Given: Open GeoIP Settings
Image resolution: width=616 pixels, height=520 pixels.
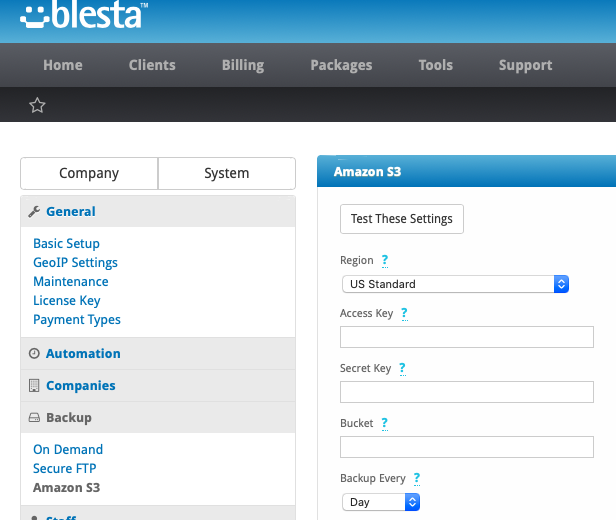Looking at the screenshot, I should click(x=75, y=262).
